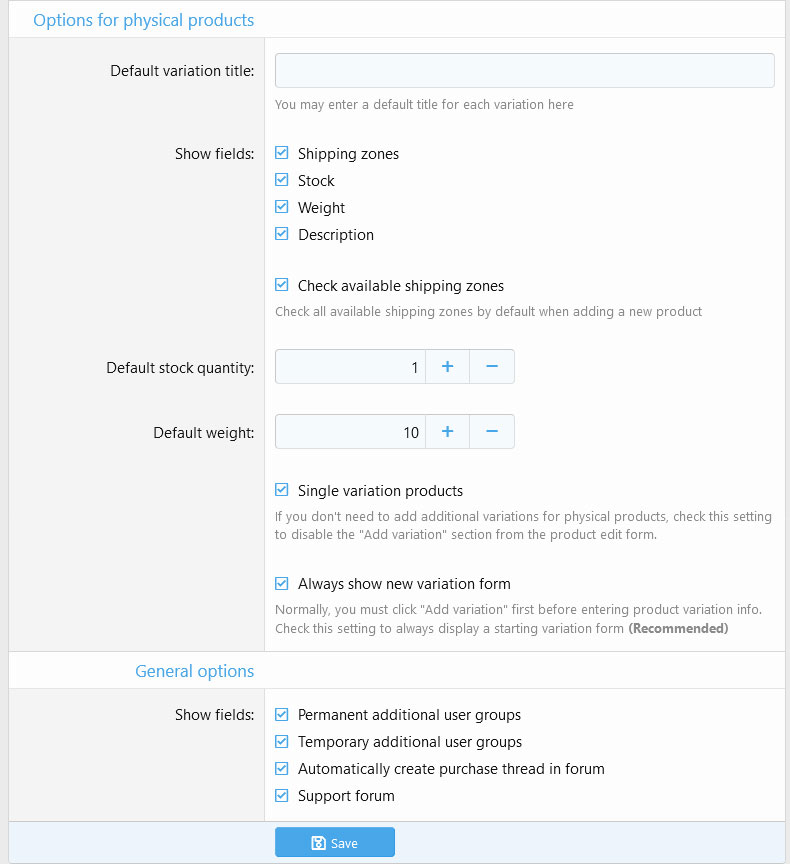The width and height of the screenshot is (790, 864).
Task: Click the Save button
Action: (335, 843)
